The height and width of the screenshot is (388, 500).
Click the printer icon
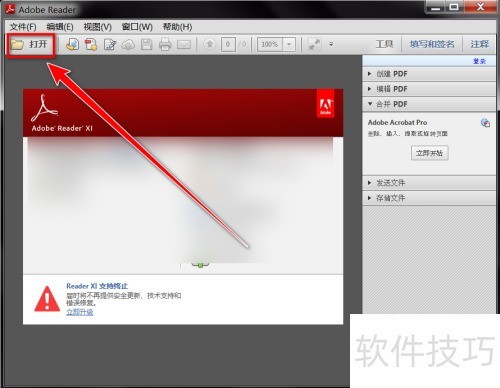(165, 44)
